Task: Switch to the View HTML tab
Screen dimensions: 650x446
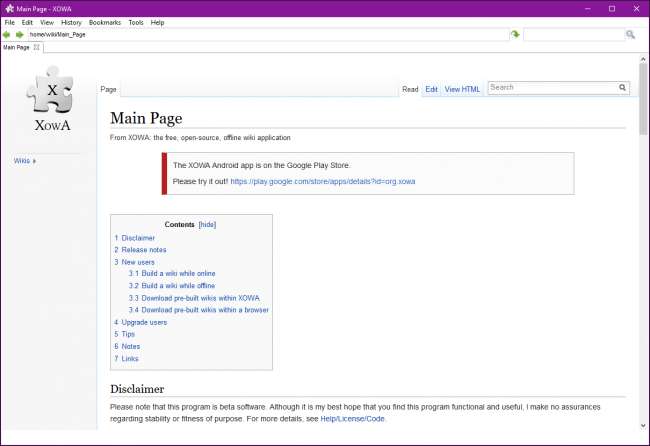Action: [462, 89]
